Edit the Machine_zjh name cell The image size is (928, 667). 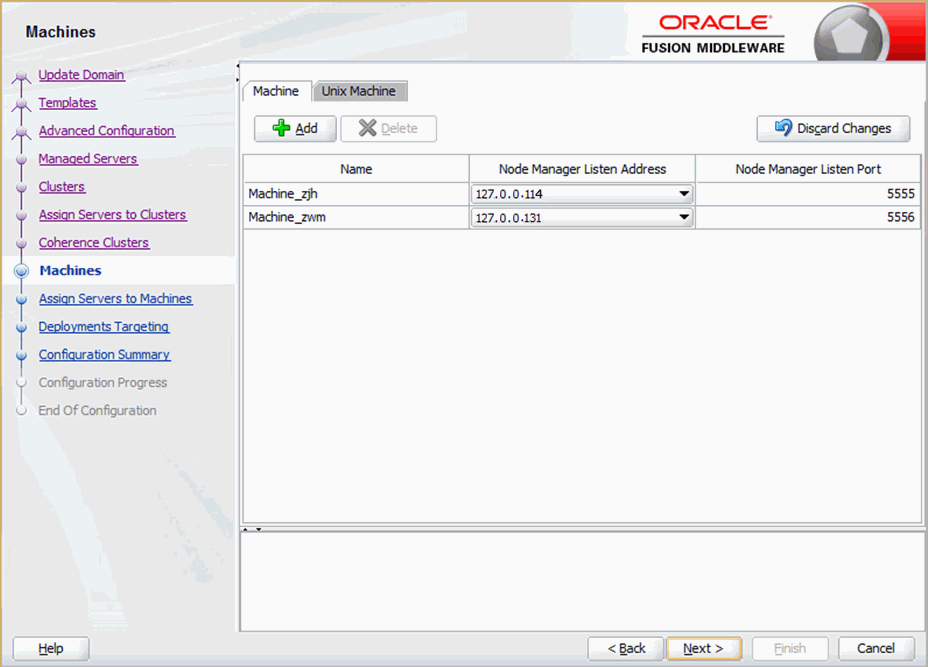(x=355, y=194)
